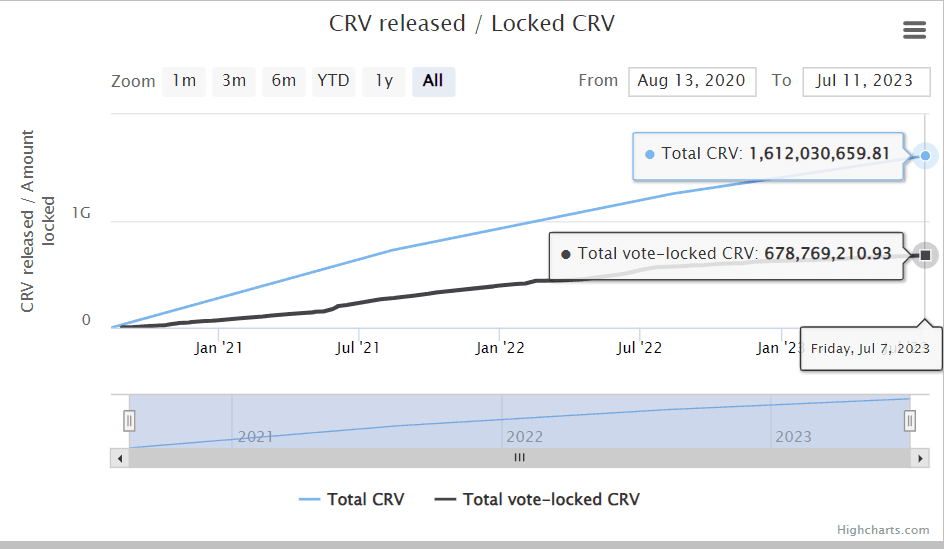Image resolution: width=944 pixels, height=549 pixels.
Task: Select the 3m zoom range
Action: tap(234, 81)
